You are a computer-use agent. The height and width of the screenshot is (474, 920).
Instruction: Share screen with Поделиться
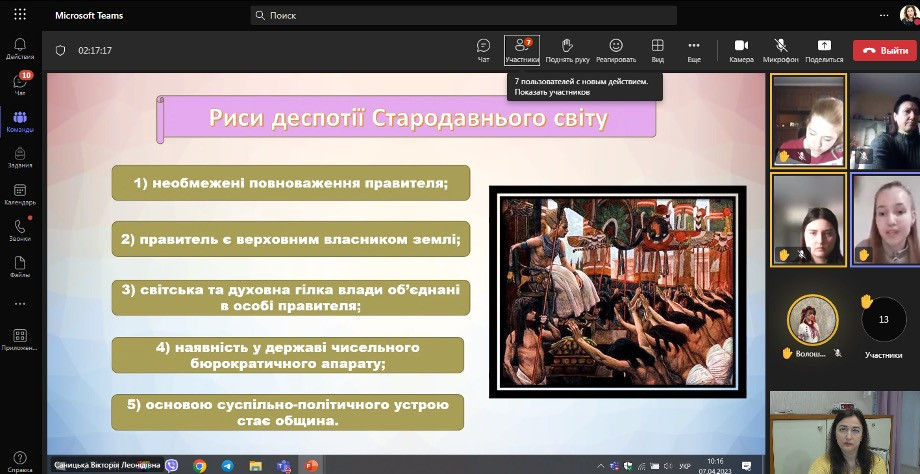coord(824,51)
